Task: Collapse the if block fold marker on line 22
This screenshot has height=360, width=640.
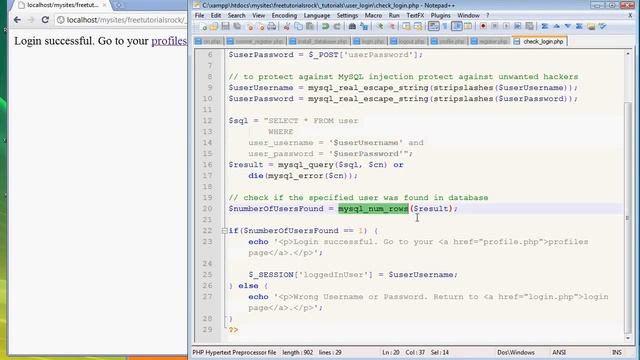Action: click(x=224, y=231)
